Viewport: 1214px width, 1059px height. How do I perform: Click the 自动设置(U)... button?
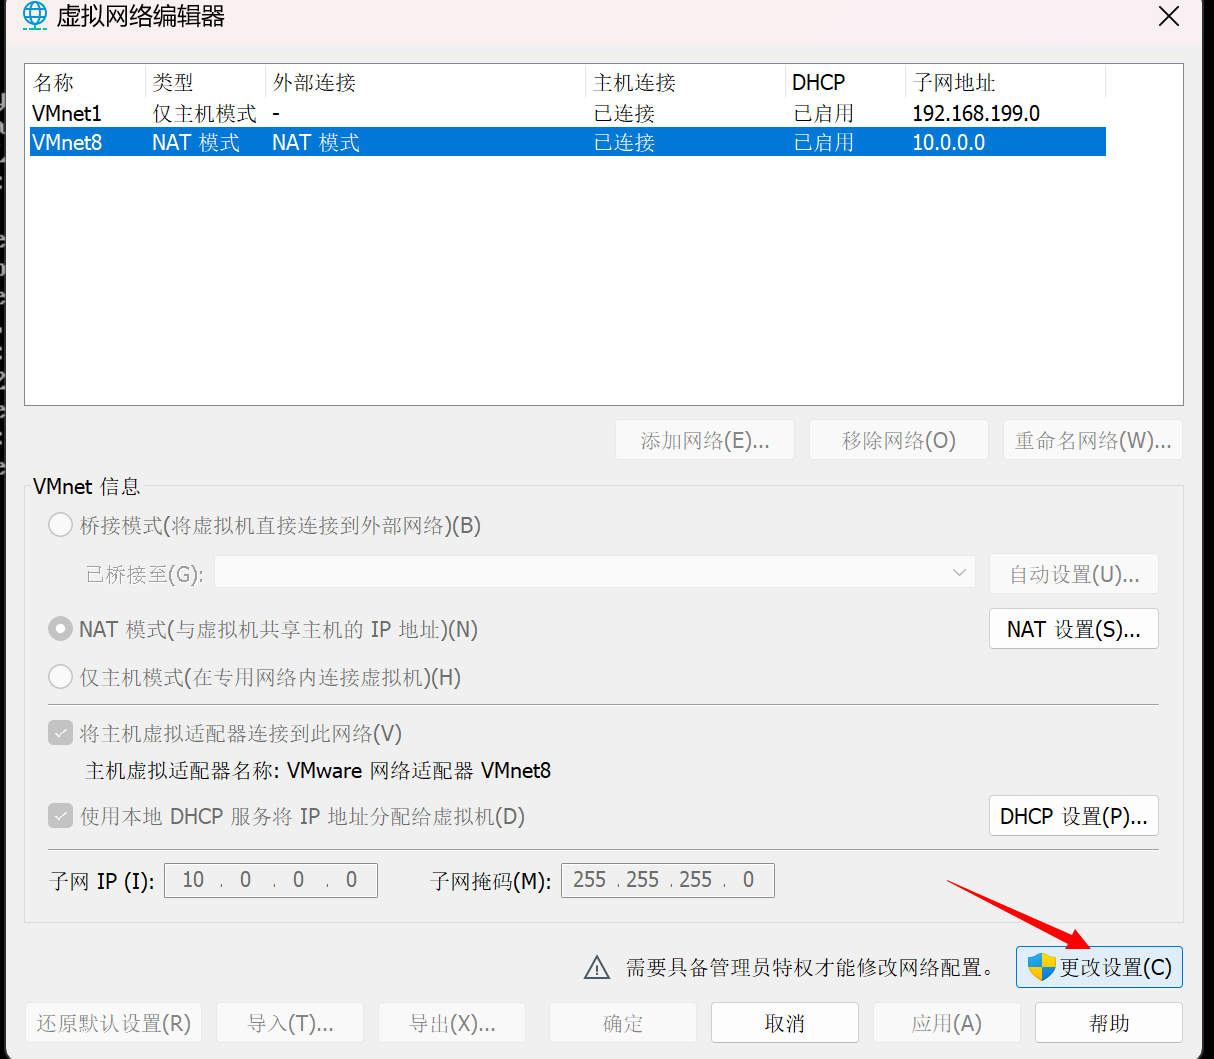[1074, 574]
